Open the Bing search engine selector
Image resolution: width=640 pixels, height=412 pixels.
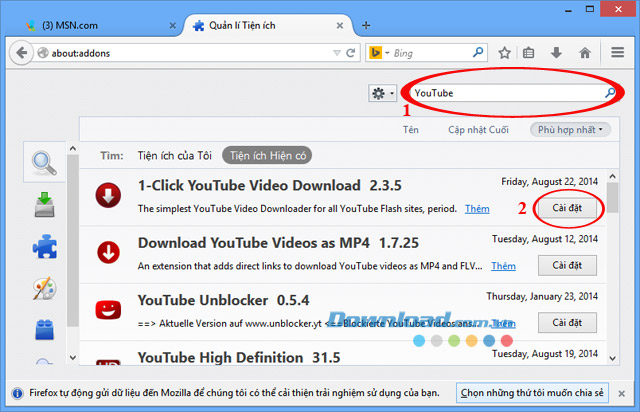coord(379,53)
